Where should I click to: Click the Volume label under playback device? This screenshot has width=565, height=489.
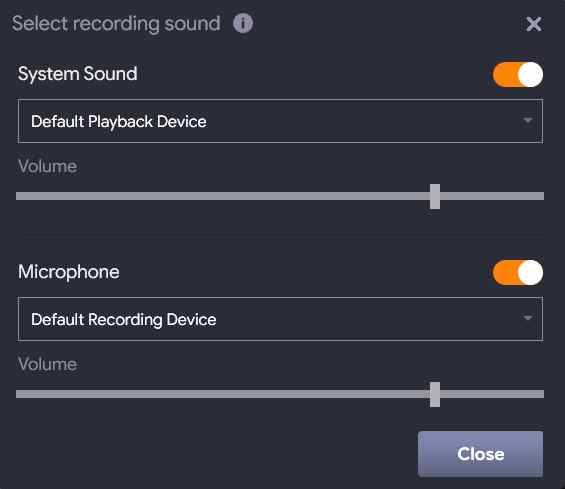coord(47,166)
